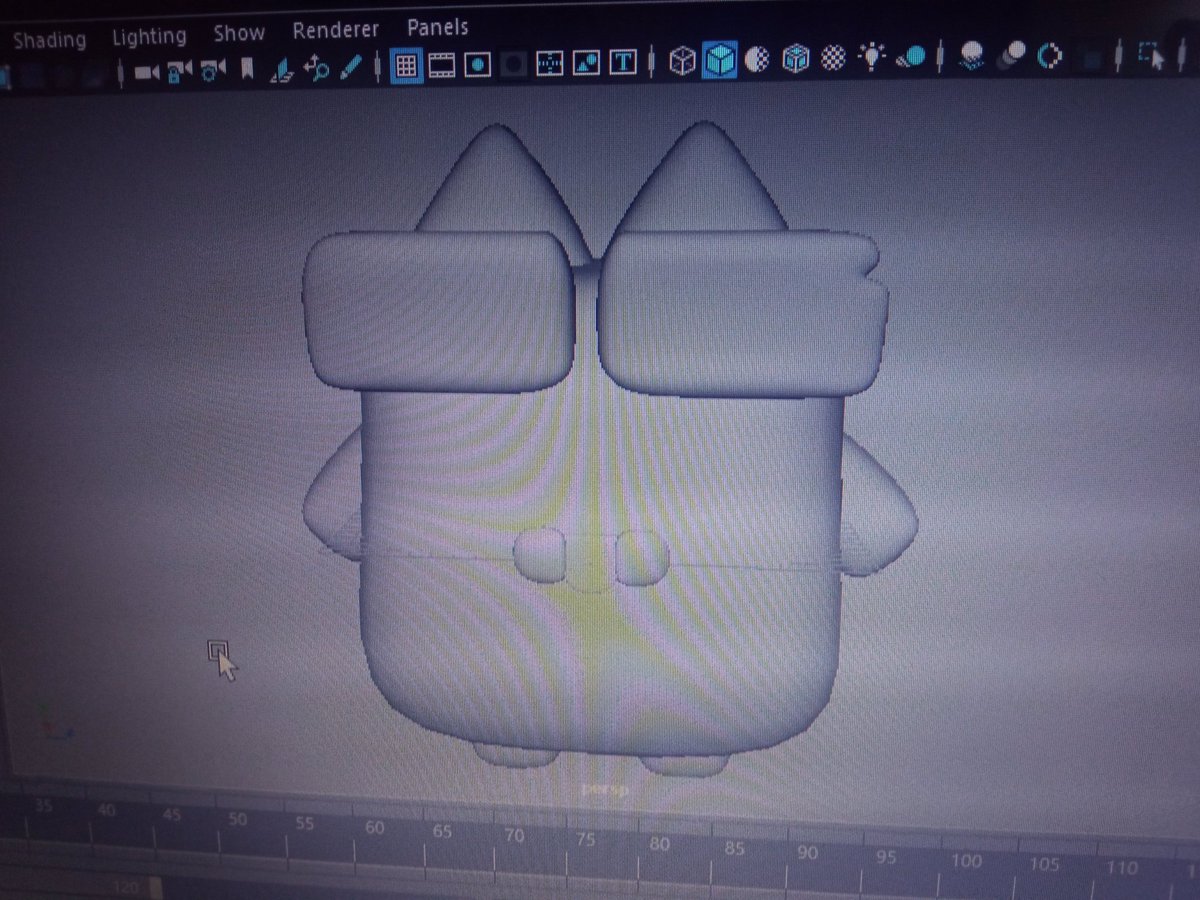This screenshot has width=1200, height=900.
Task: Click the range field showing 120
Action: (128, 888)
